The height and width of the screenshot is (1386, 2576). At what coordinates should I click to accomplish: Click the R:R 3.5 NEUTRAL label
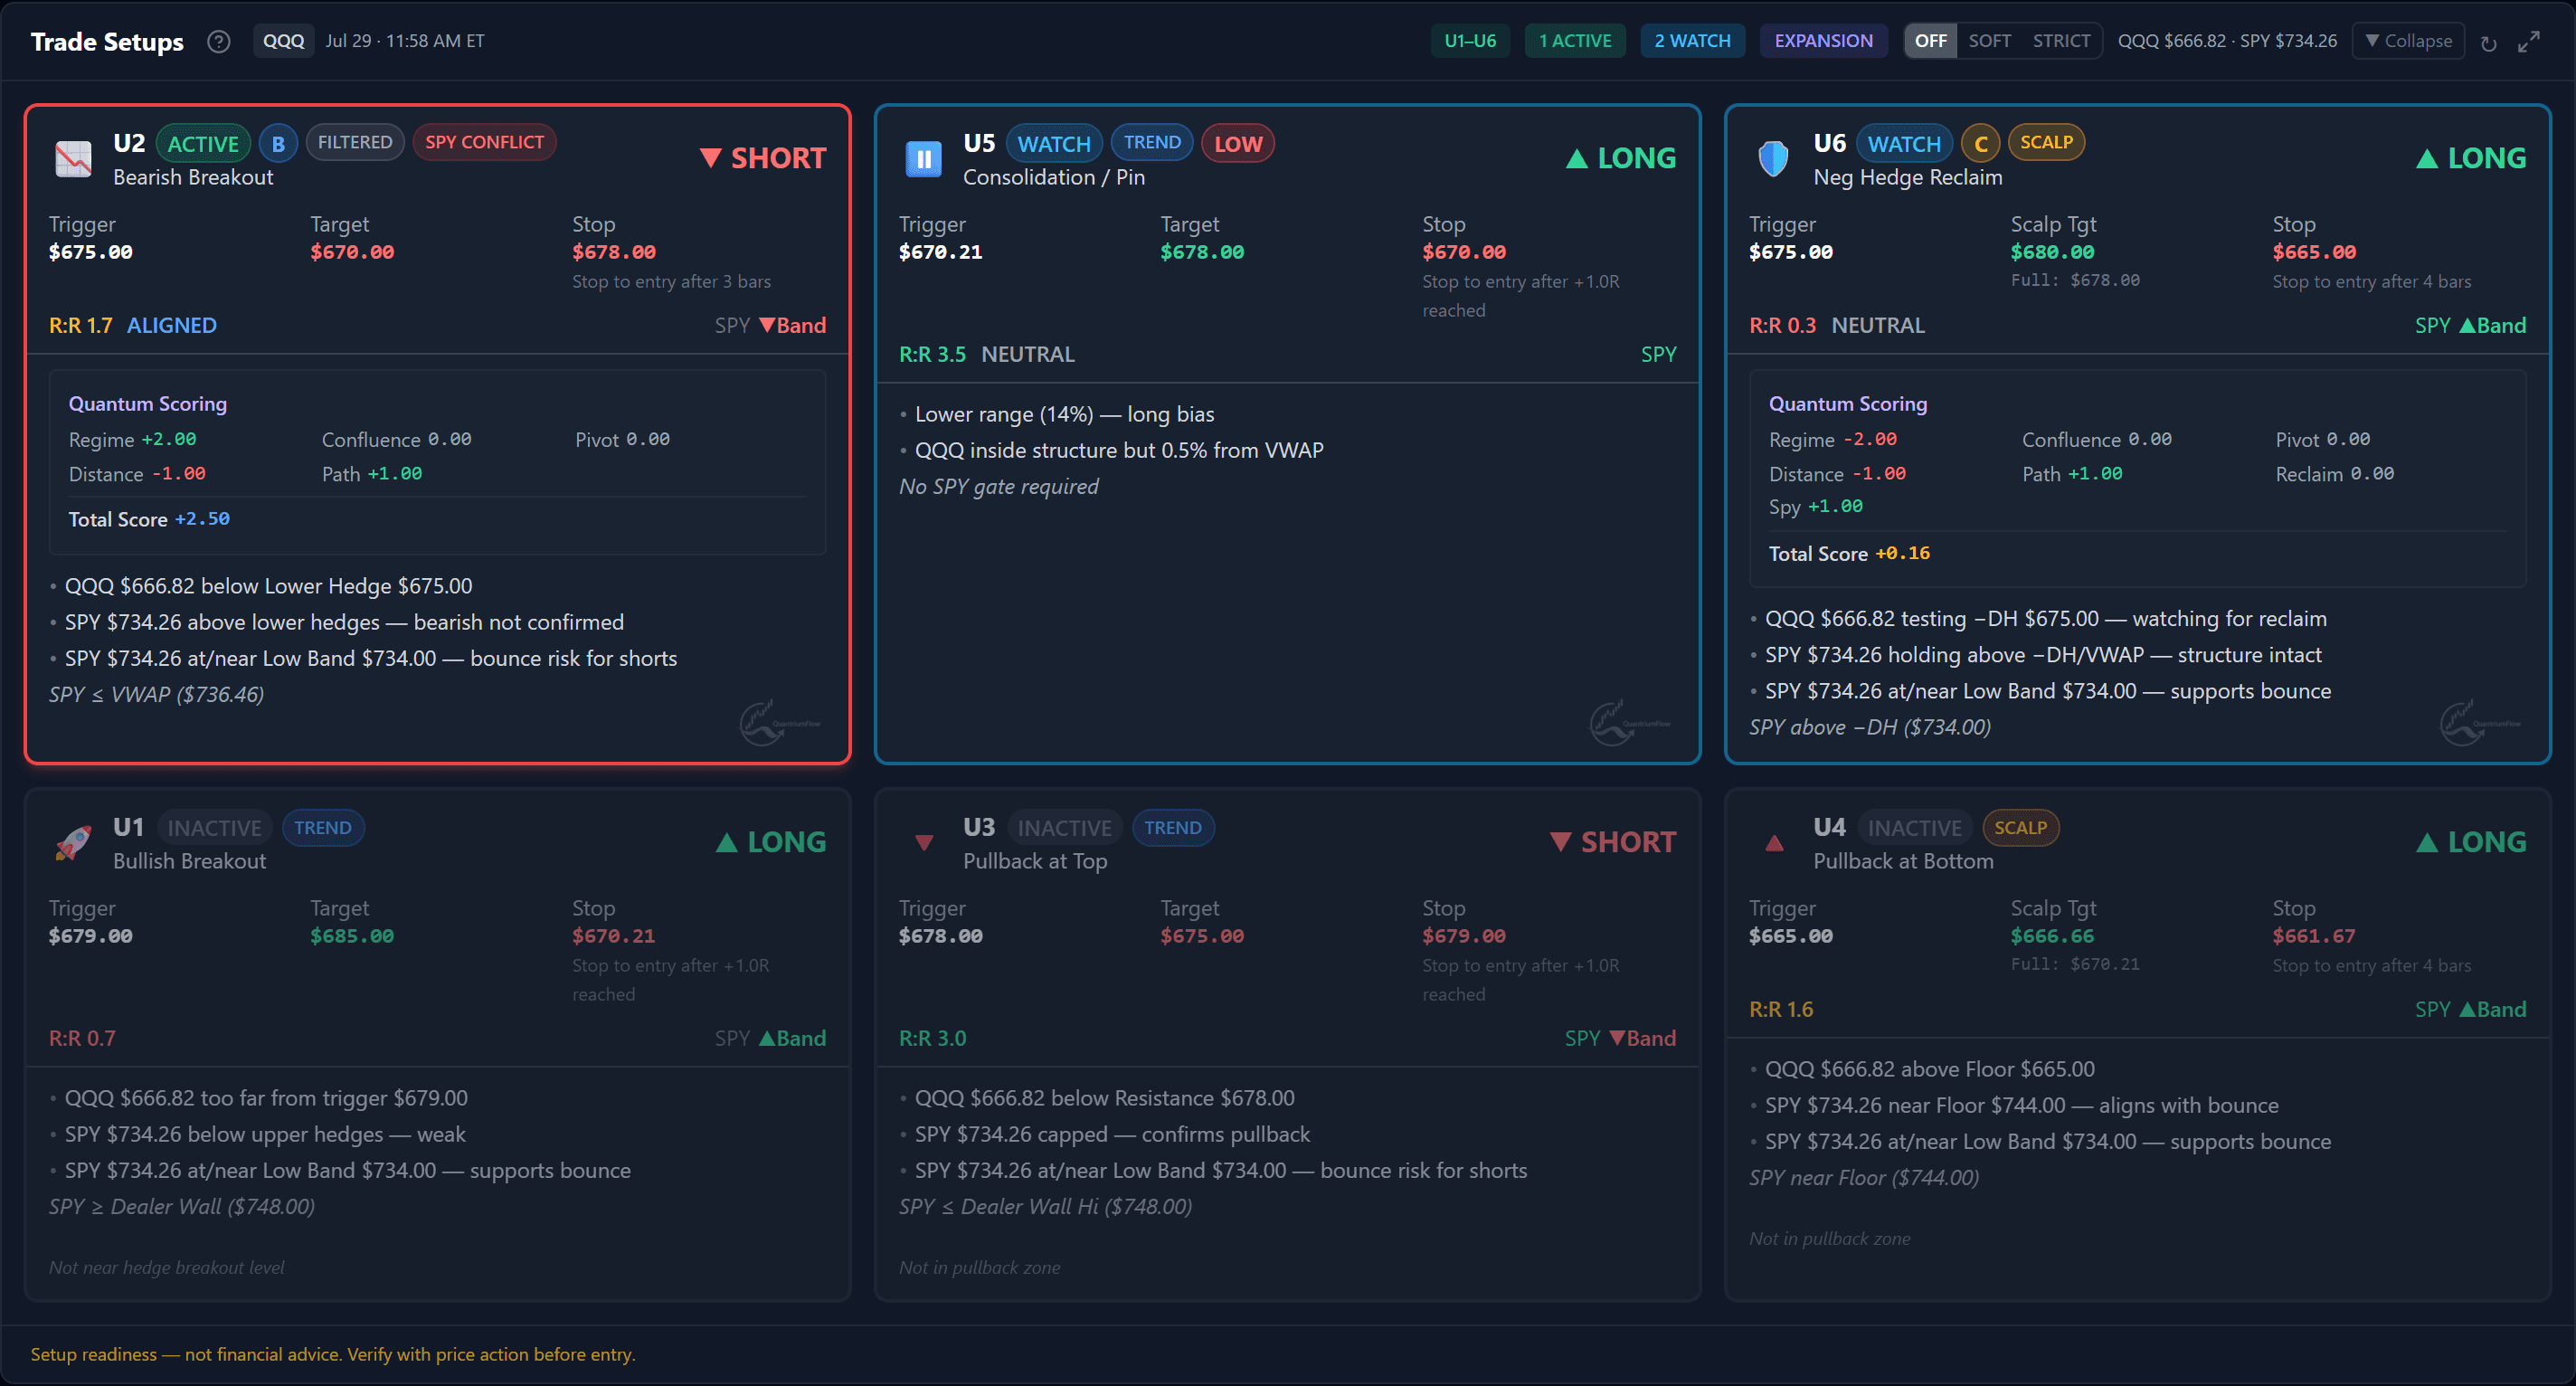coord(986,354)
